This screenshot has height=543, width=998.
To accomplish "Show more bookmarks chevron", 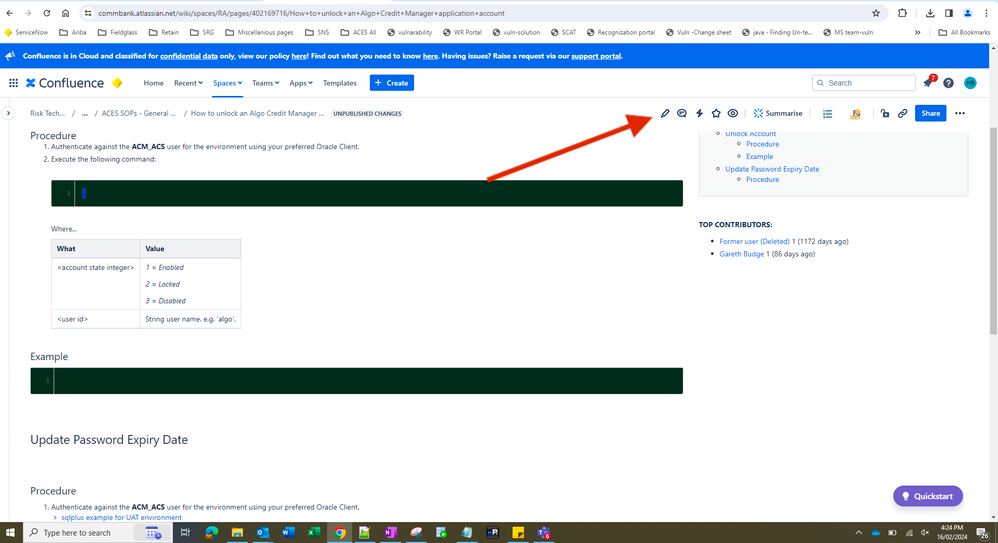I will [x=917, y=32].
